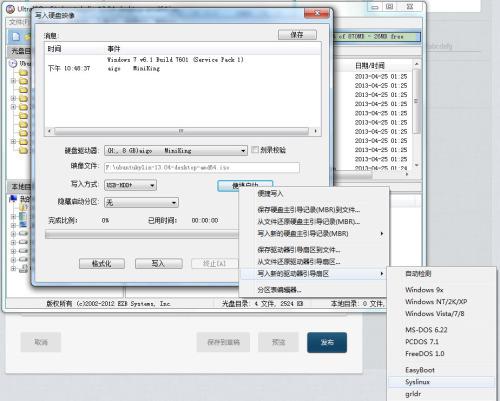Click the 格式化 format button

coord(102,264)
